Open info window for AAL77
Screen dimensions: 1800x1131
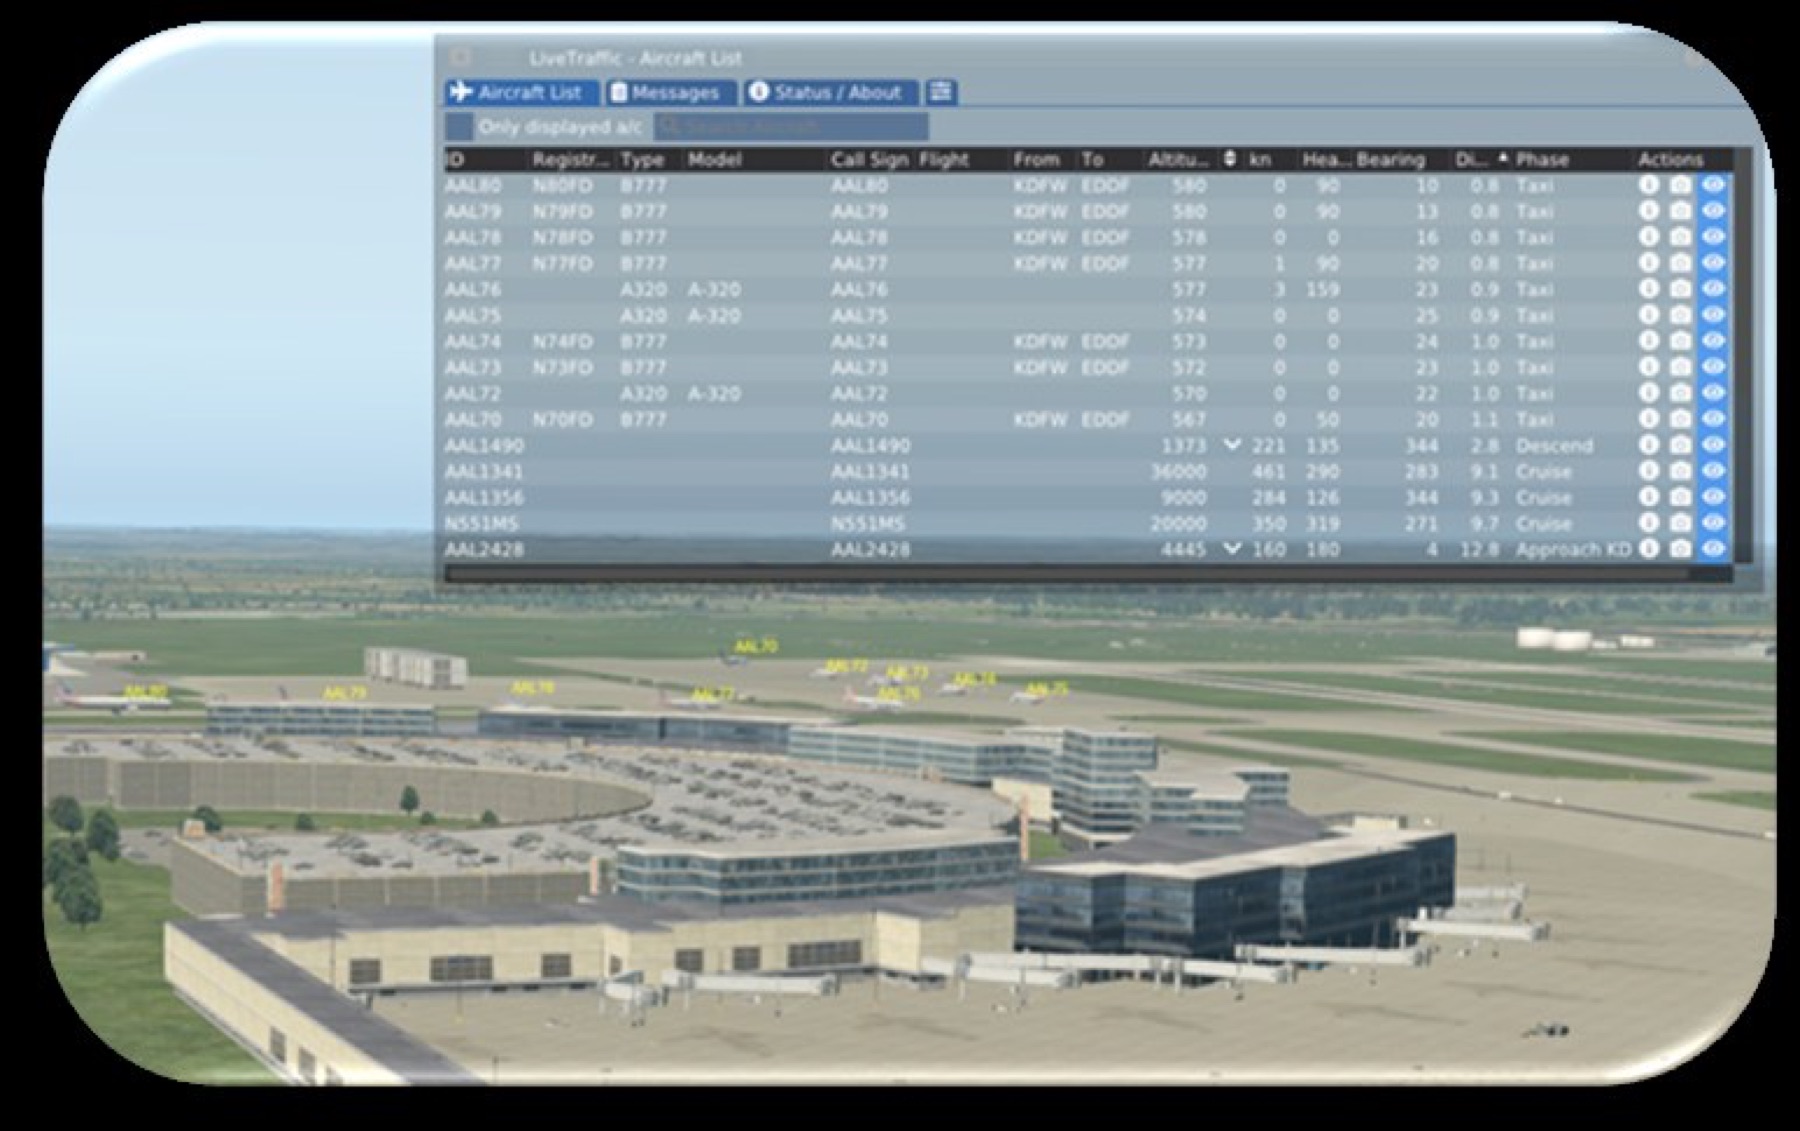[x=1649, y=263]
